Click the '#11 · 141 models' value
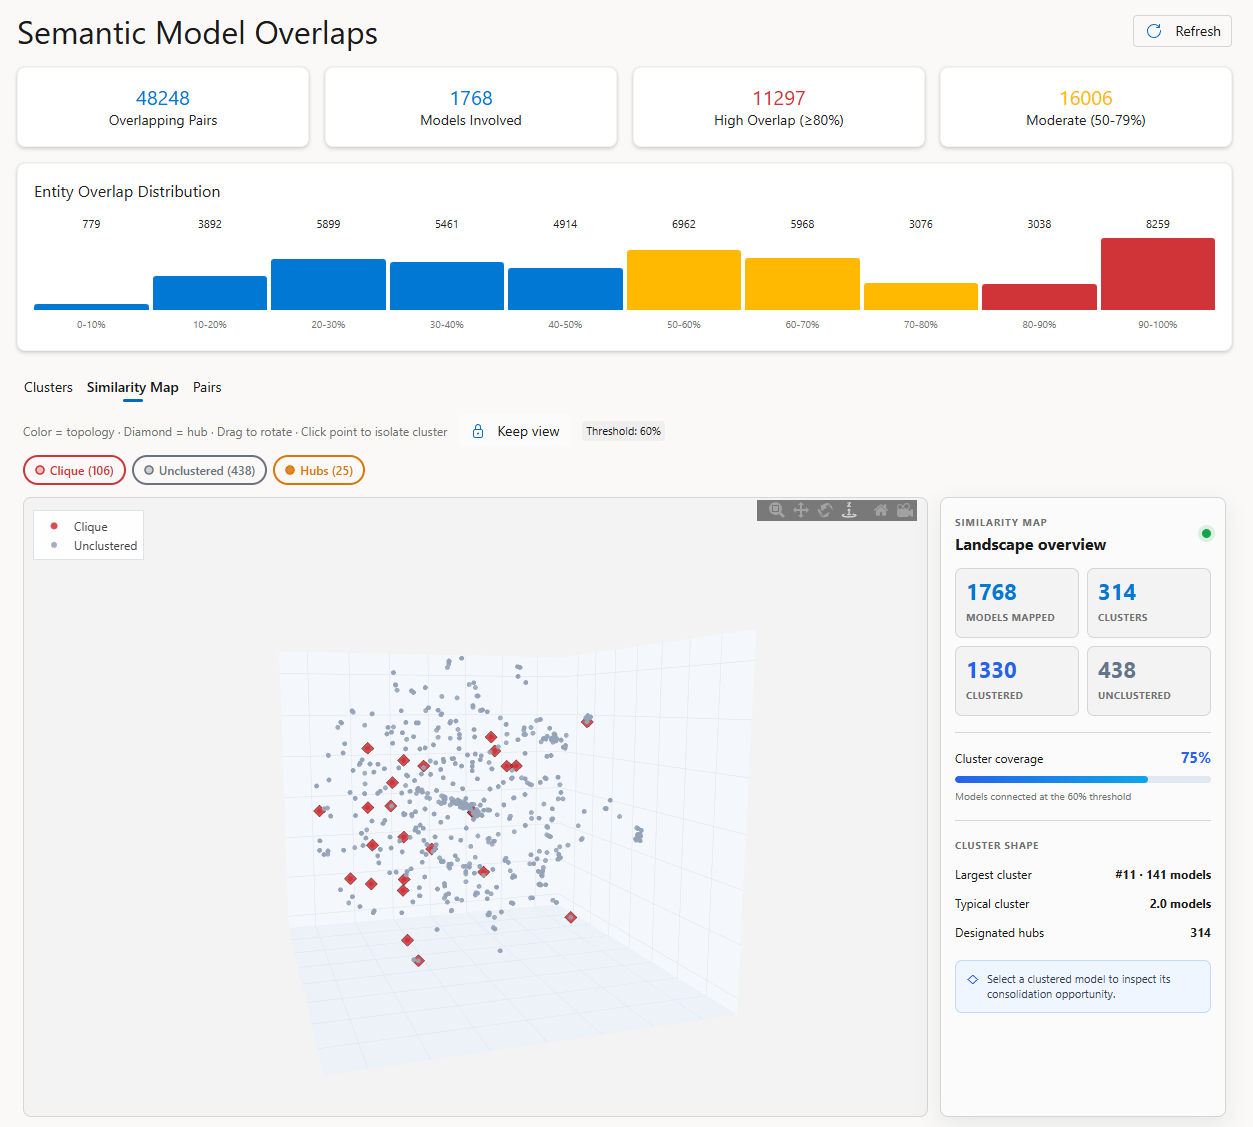1253x1127 pixels. pos(1163,875)
